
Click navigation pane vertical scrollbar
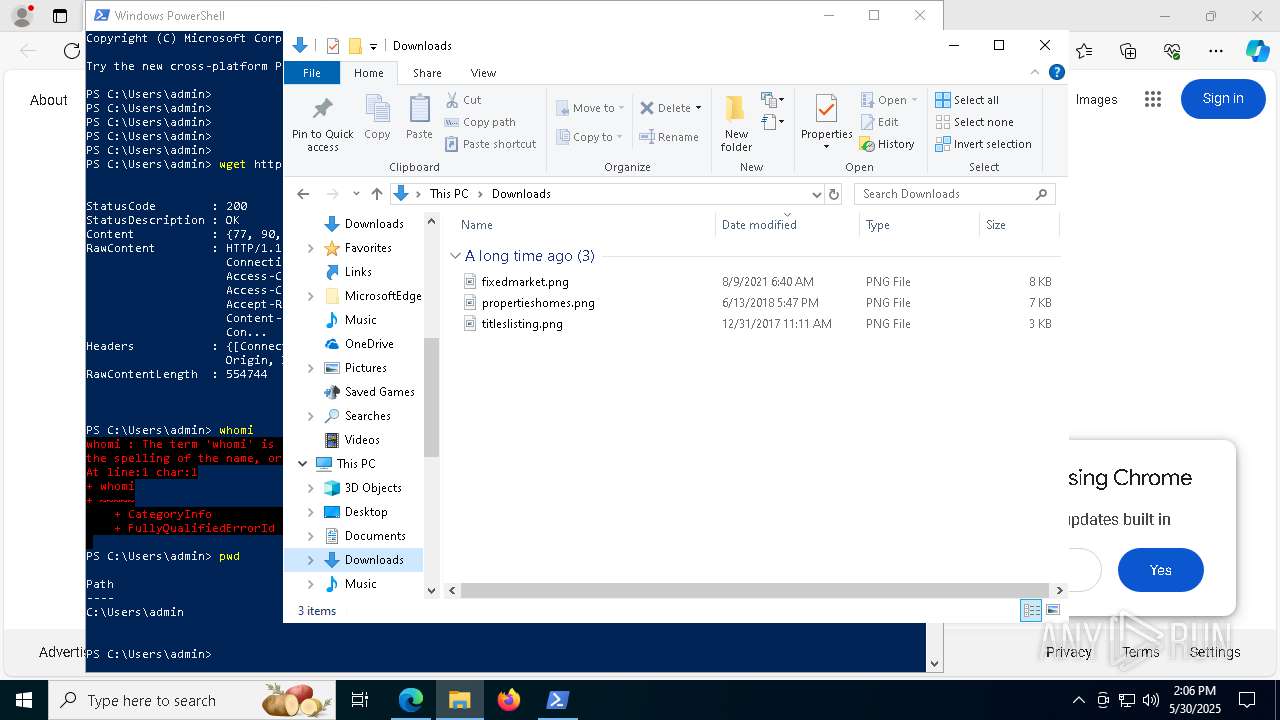point(432,398)
